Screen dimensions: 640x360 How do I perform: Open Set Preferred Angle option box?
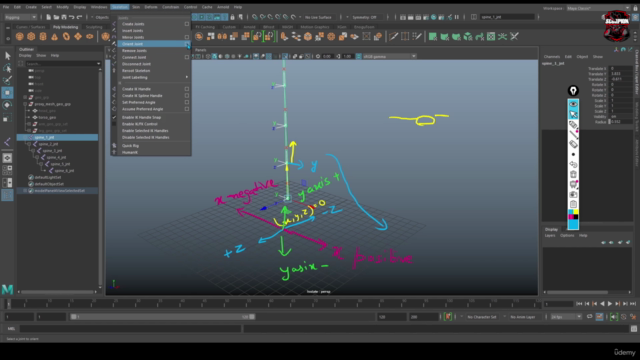pyautogui.click(x=187, y=102)
